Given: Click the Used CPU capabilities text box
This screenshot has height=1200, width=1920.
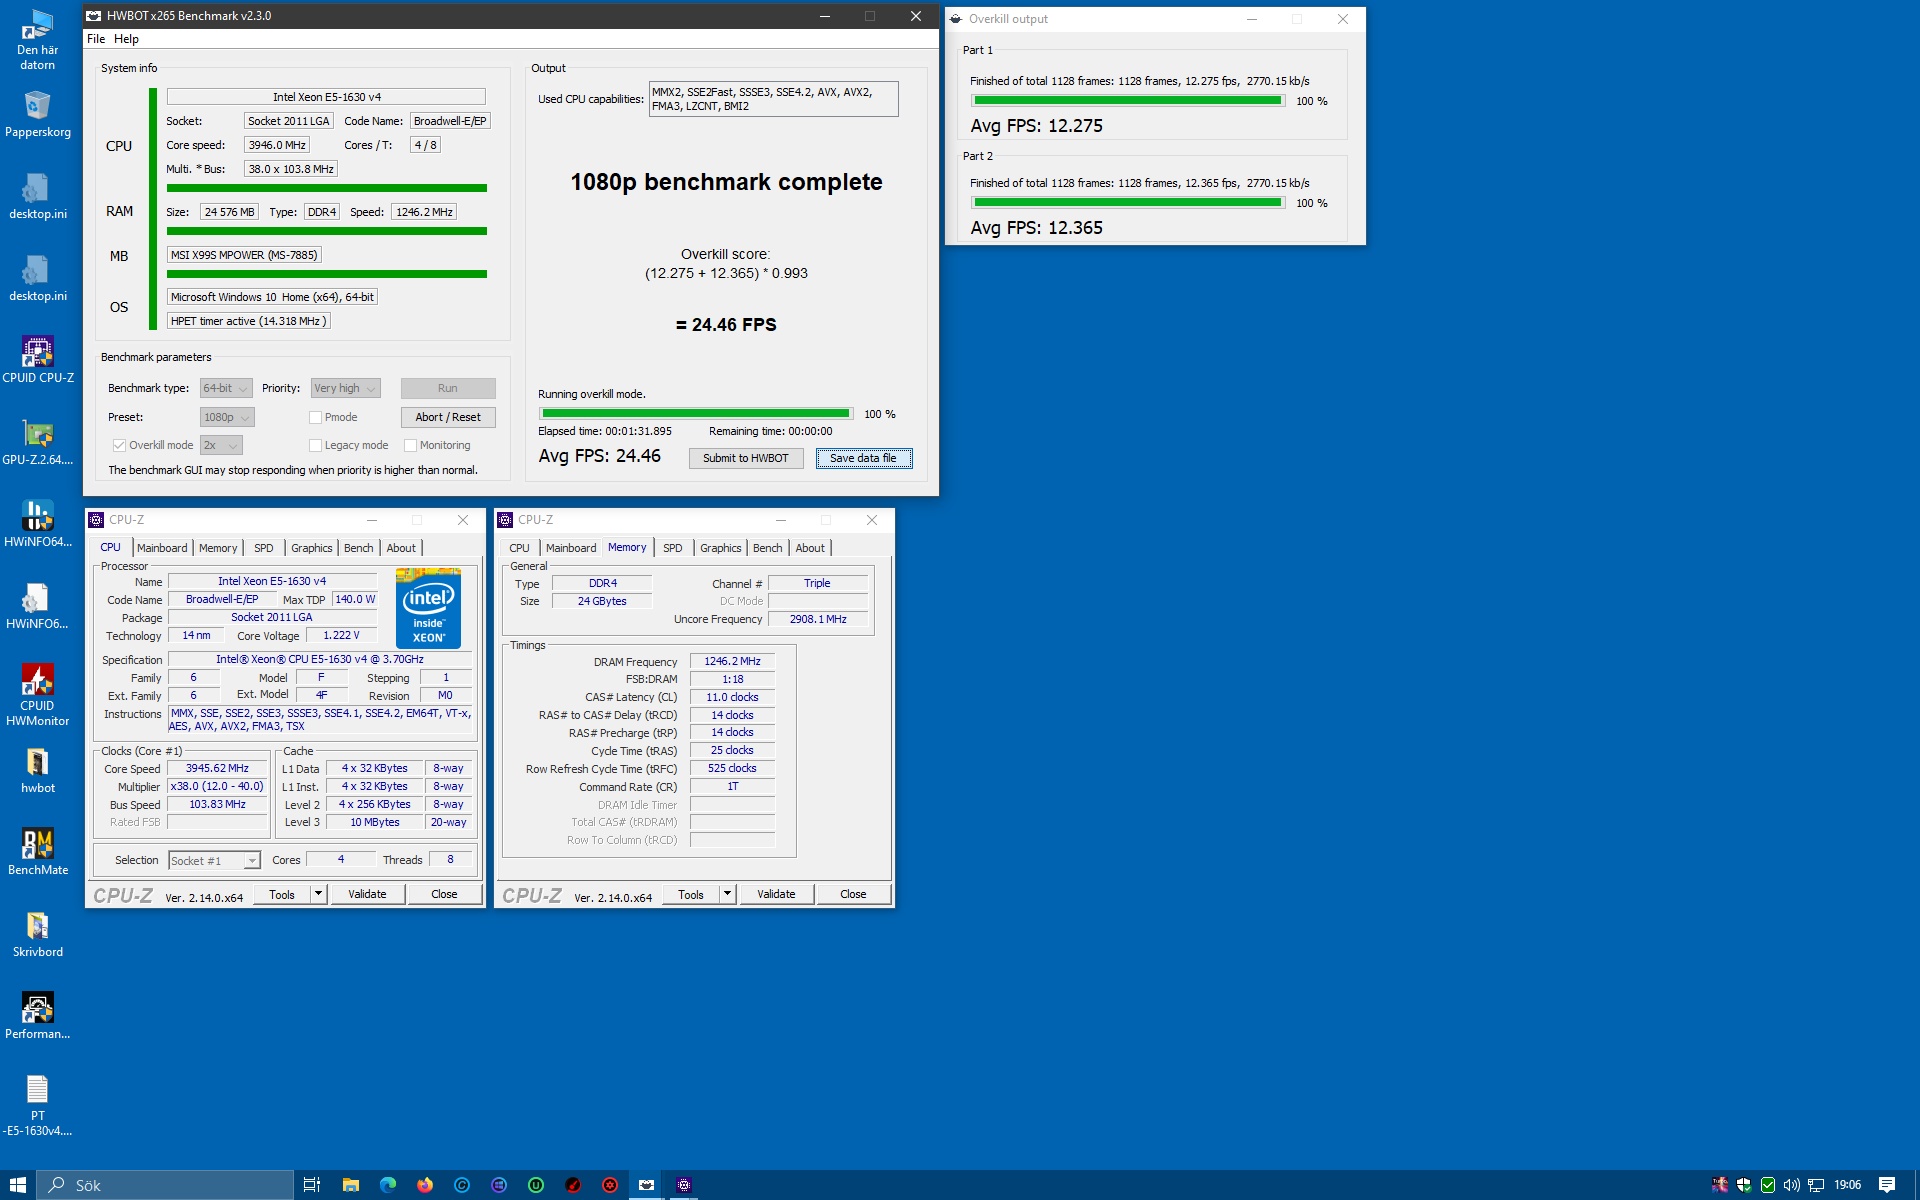Looking at the screenshot, I should coord(774,99).
